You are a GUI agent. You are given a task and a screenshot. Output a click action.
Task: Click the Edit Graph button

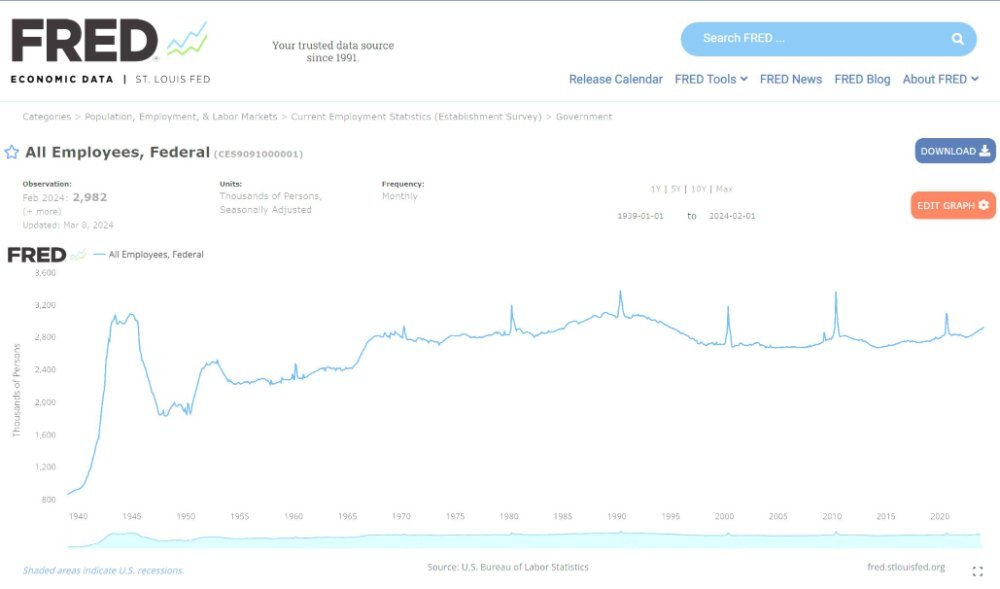point(953,205)
